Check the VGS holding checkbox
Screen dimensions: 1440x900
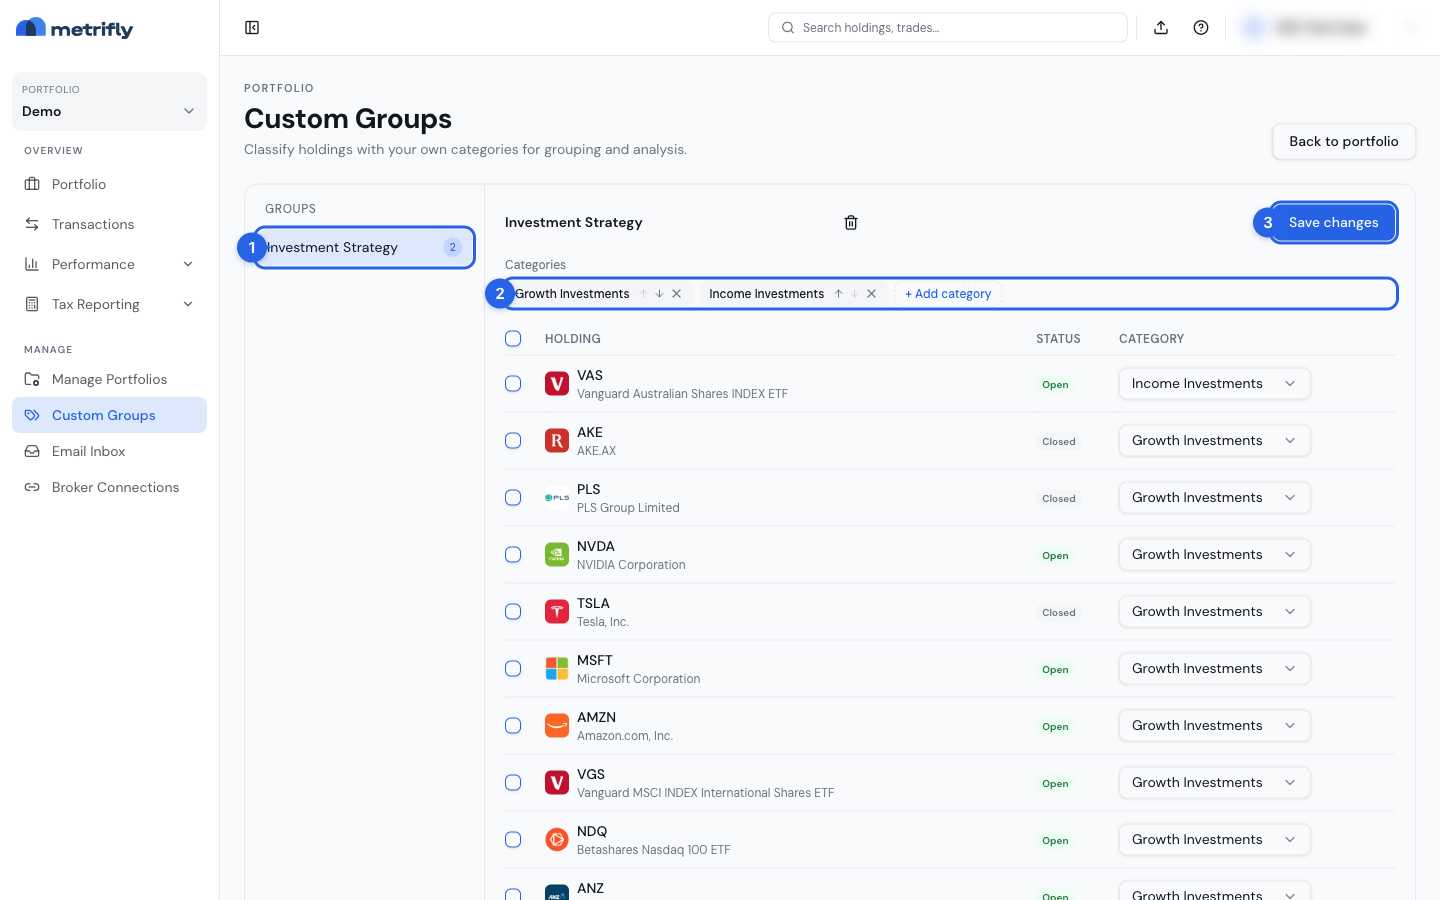pos(513,783)
